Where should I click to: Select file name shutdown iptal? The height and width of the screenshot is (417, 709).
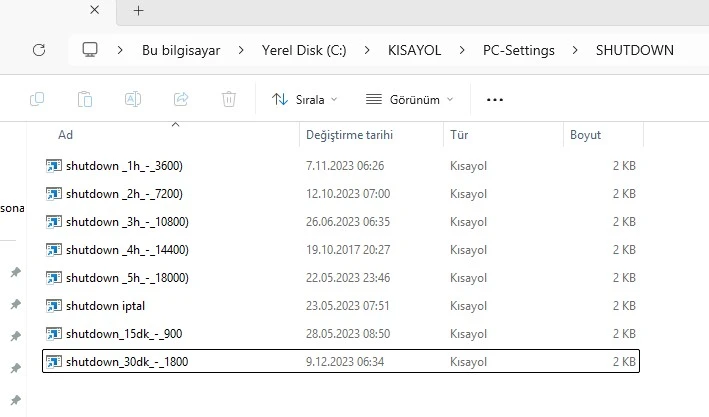pos(105,306)
